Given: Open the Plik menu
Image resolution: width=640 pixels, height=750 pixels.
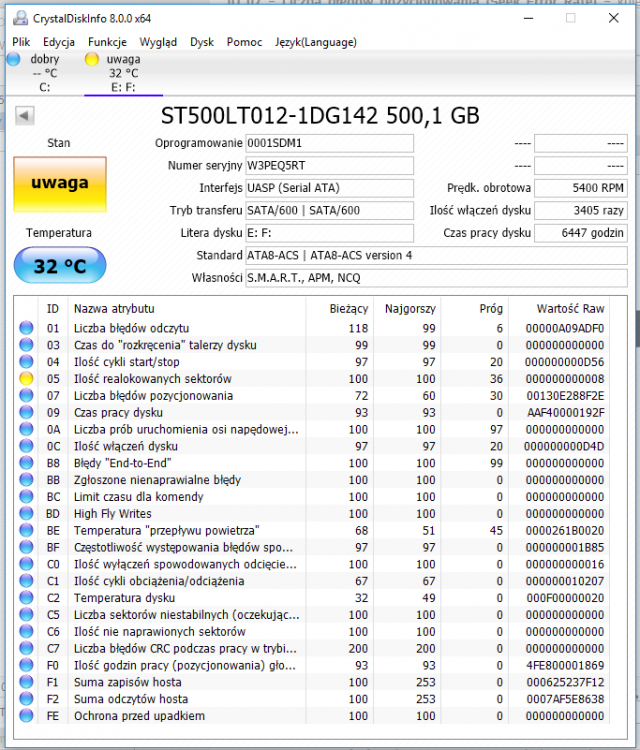Looking at the screenshot, I should point(21,42).
